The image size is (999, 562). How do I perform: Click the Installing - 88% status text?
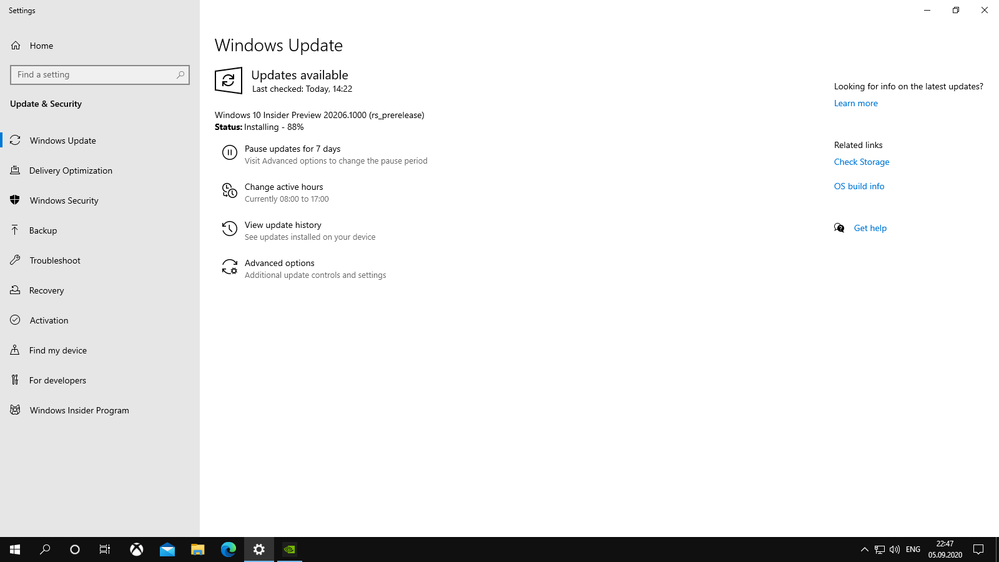274,127
